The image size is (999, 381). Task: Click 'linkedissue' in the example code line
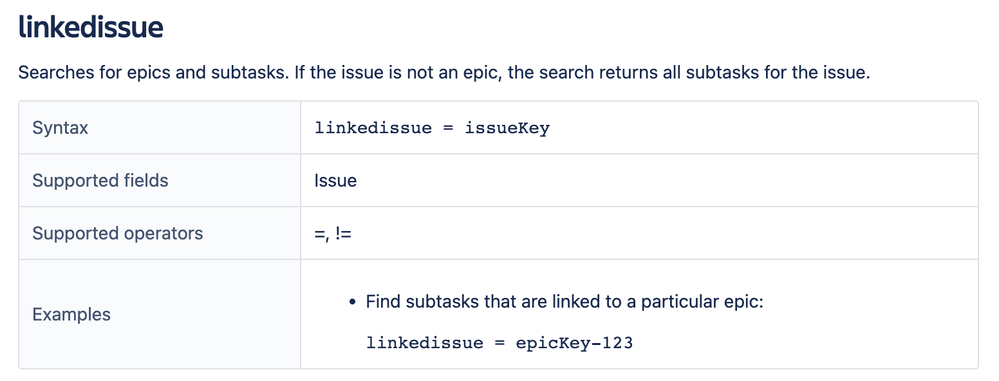[x=425, y=343]
